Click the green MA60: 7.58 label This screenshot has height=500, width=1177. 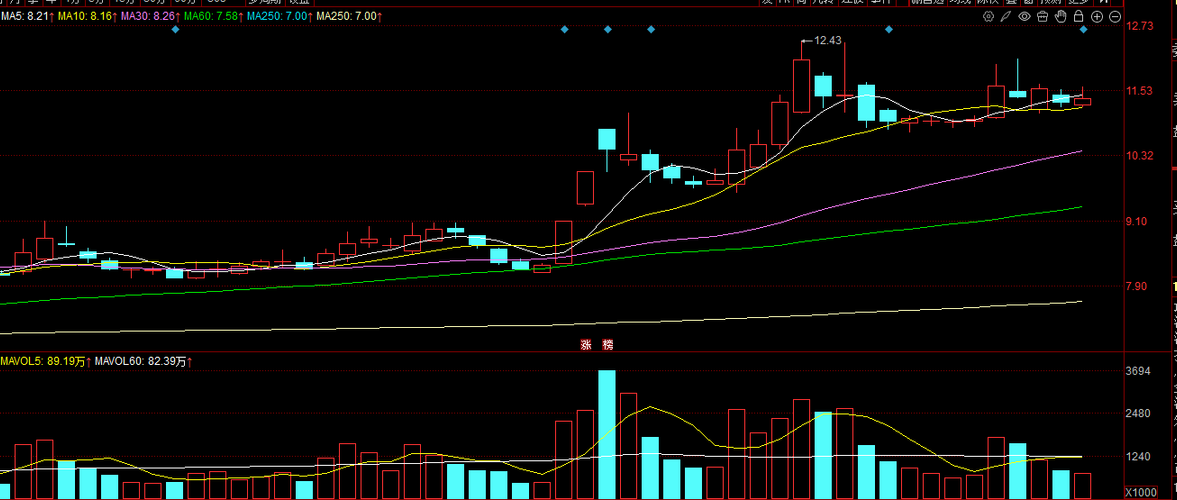212,16
